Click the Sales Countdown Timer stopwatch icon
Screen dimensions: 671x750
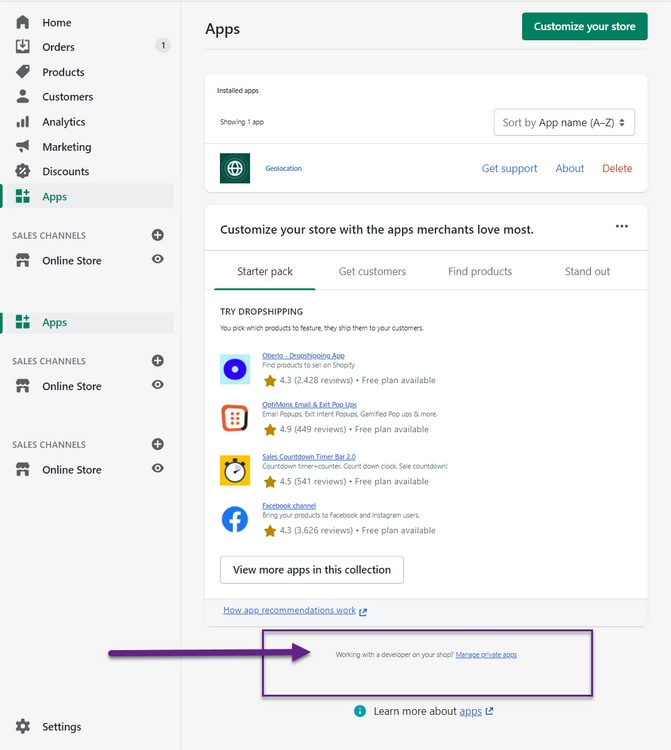[x=235, y=471]
